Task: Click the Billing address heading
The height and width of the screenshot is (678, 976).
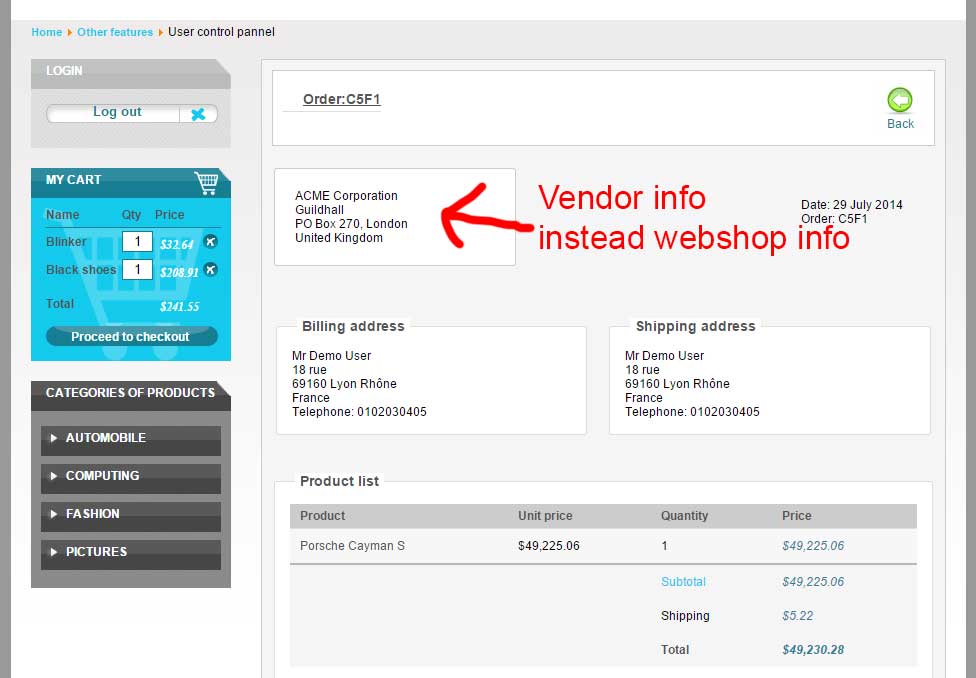Action: (353, 326)
